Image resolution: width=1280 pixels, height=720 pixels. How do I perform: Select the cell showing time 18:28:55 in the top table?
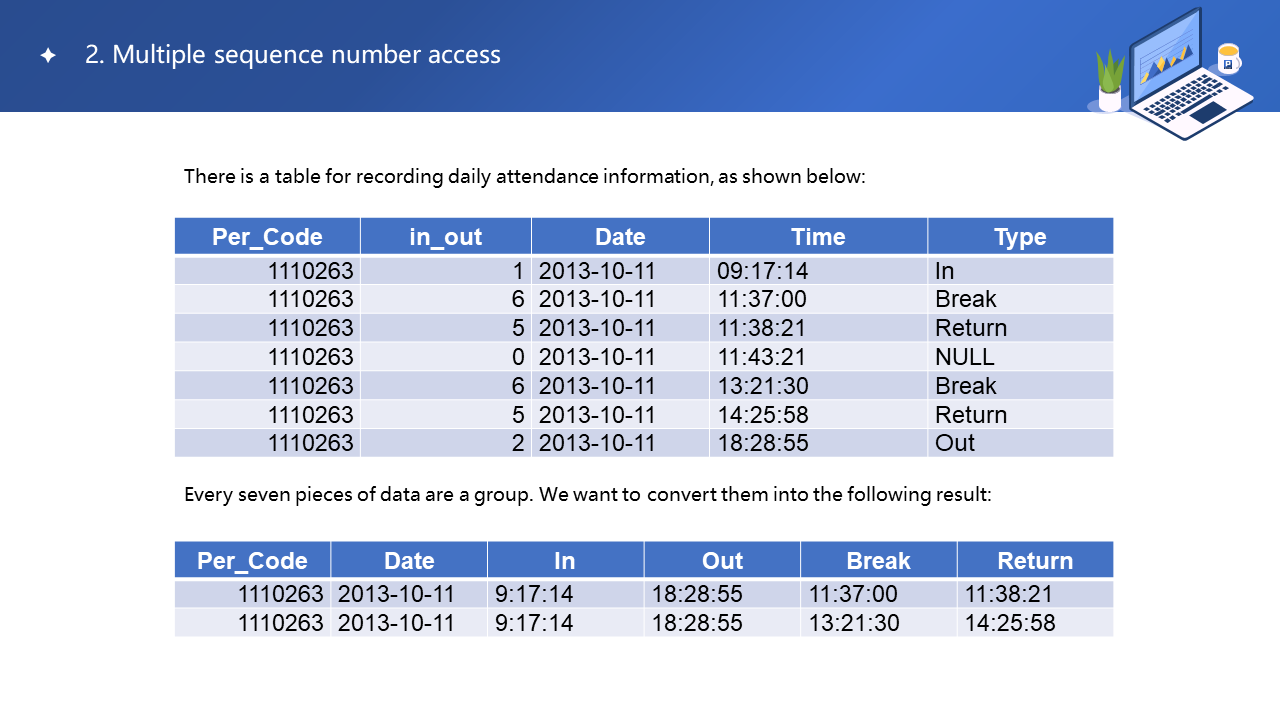pyautogui.click(x=763, y=443)
